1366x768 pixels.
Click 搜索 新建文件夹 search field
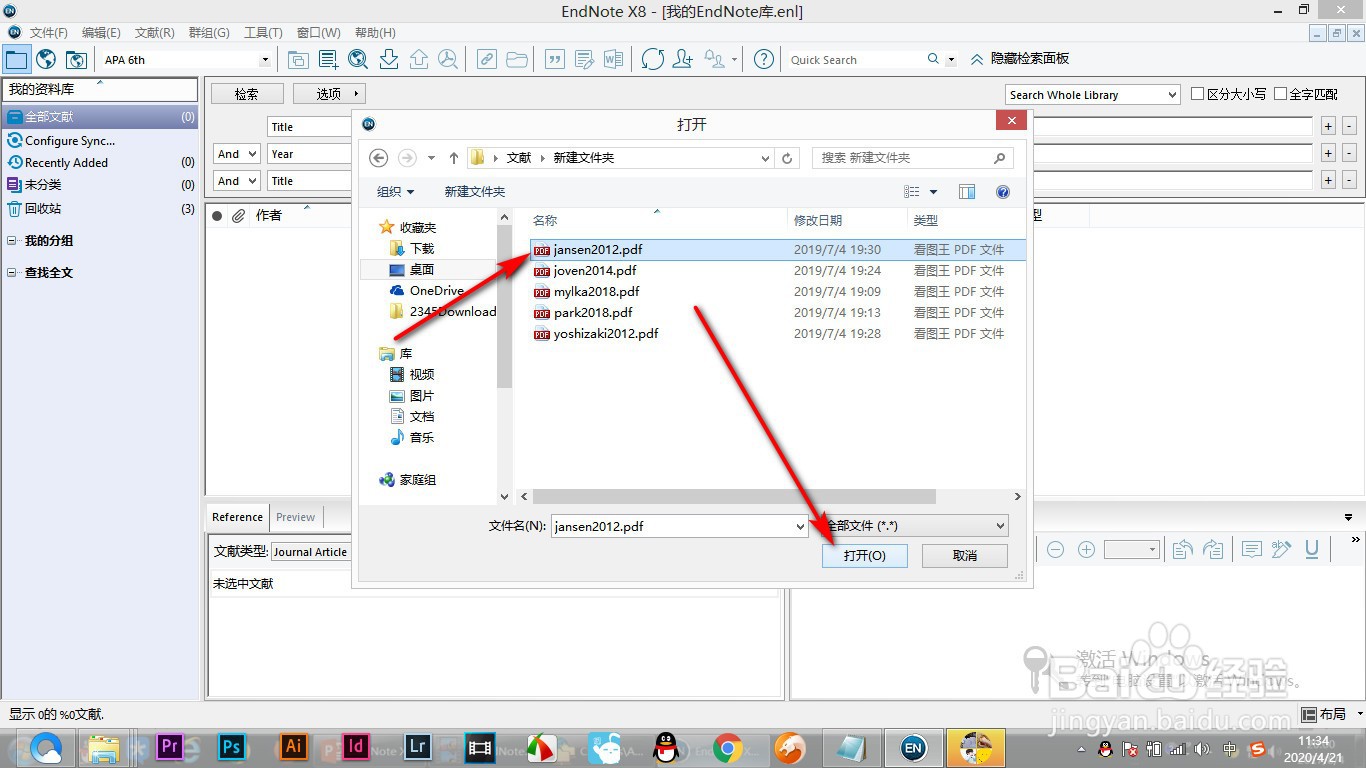[x=914, y=158]
